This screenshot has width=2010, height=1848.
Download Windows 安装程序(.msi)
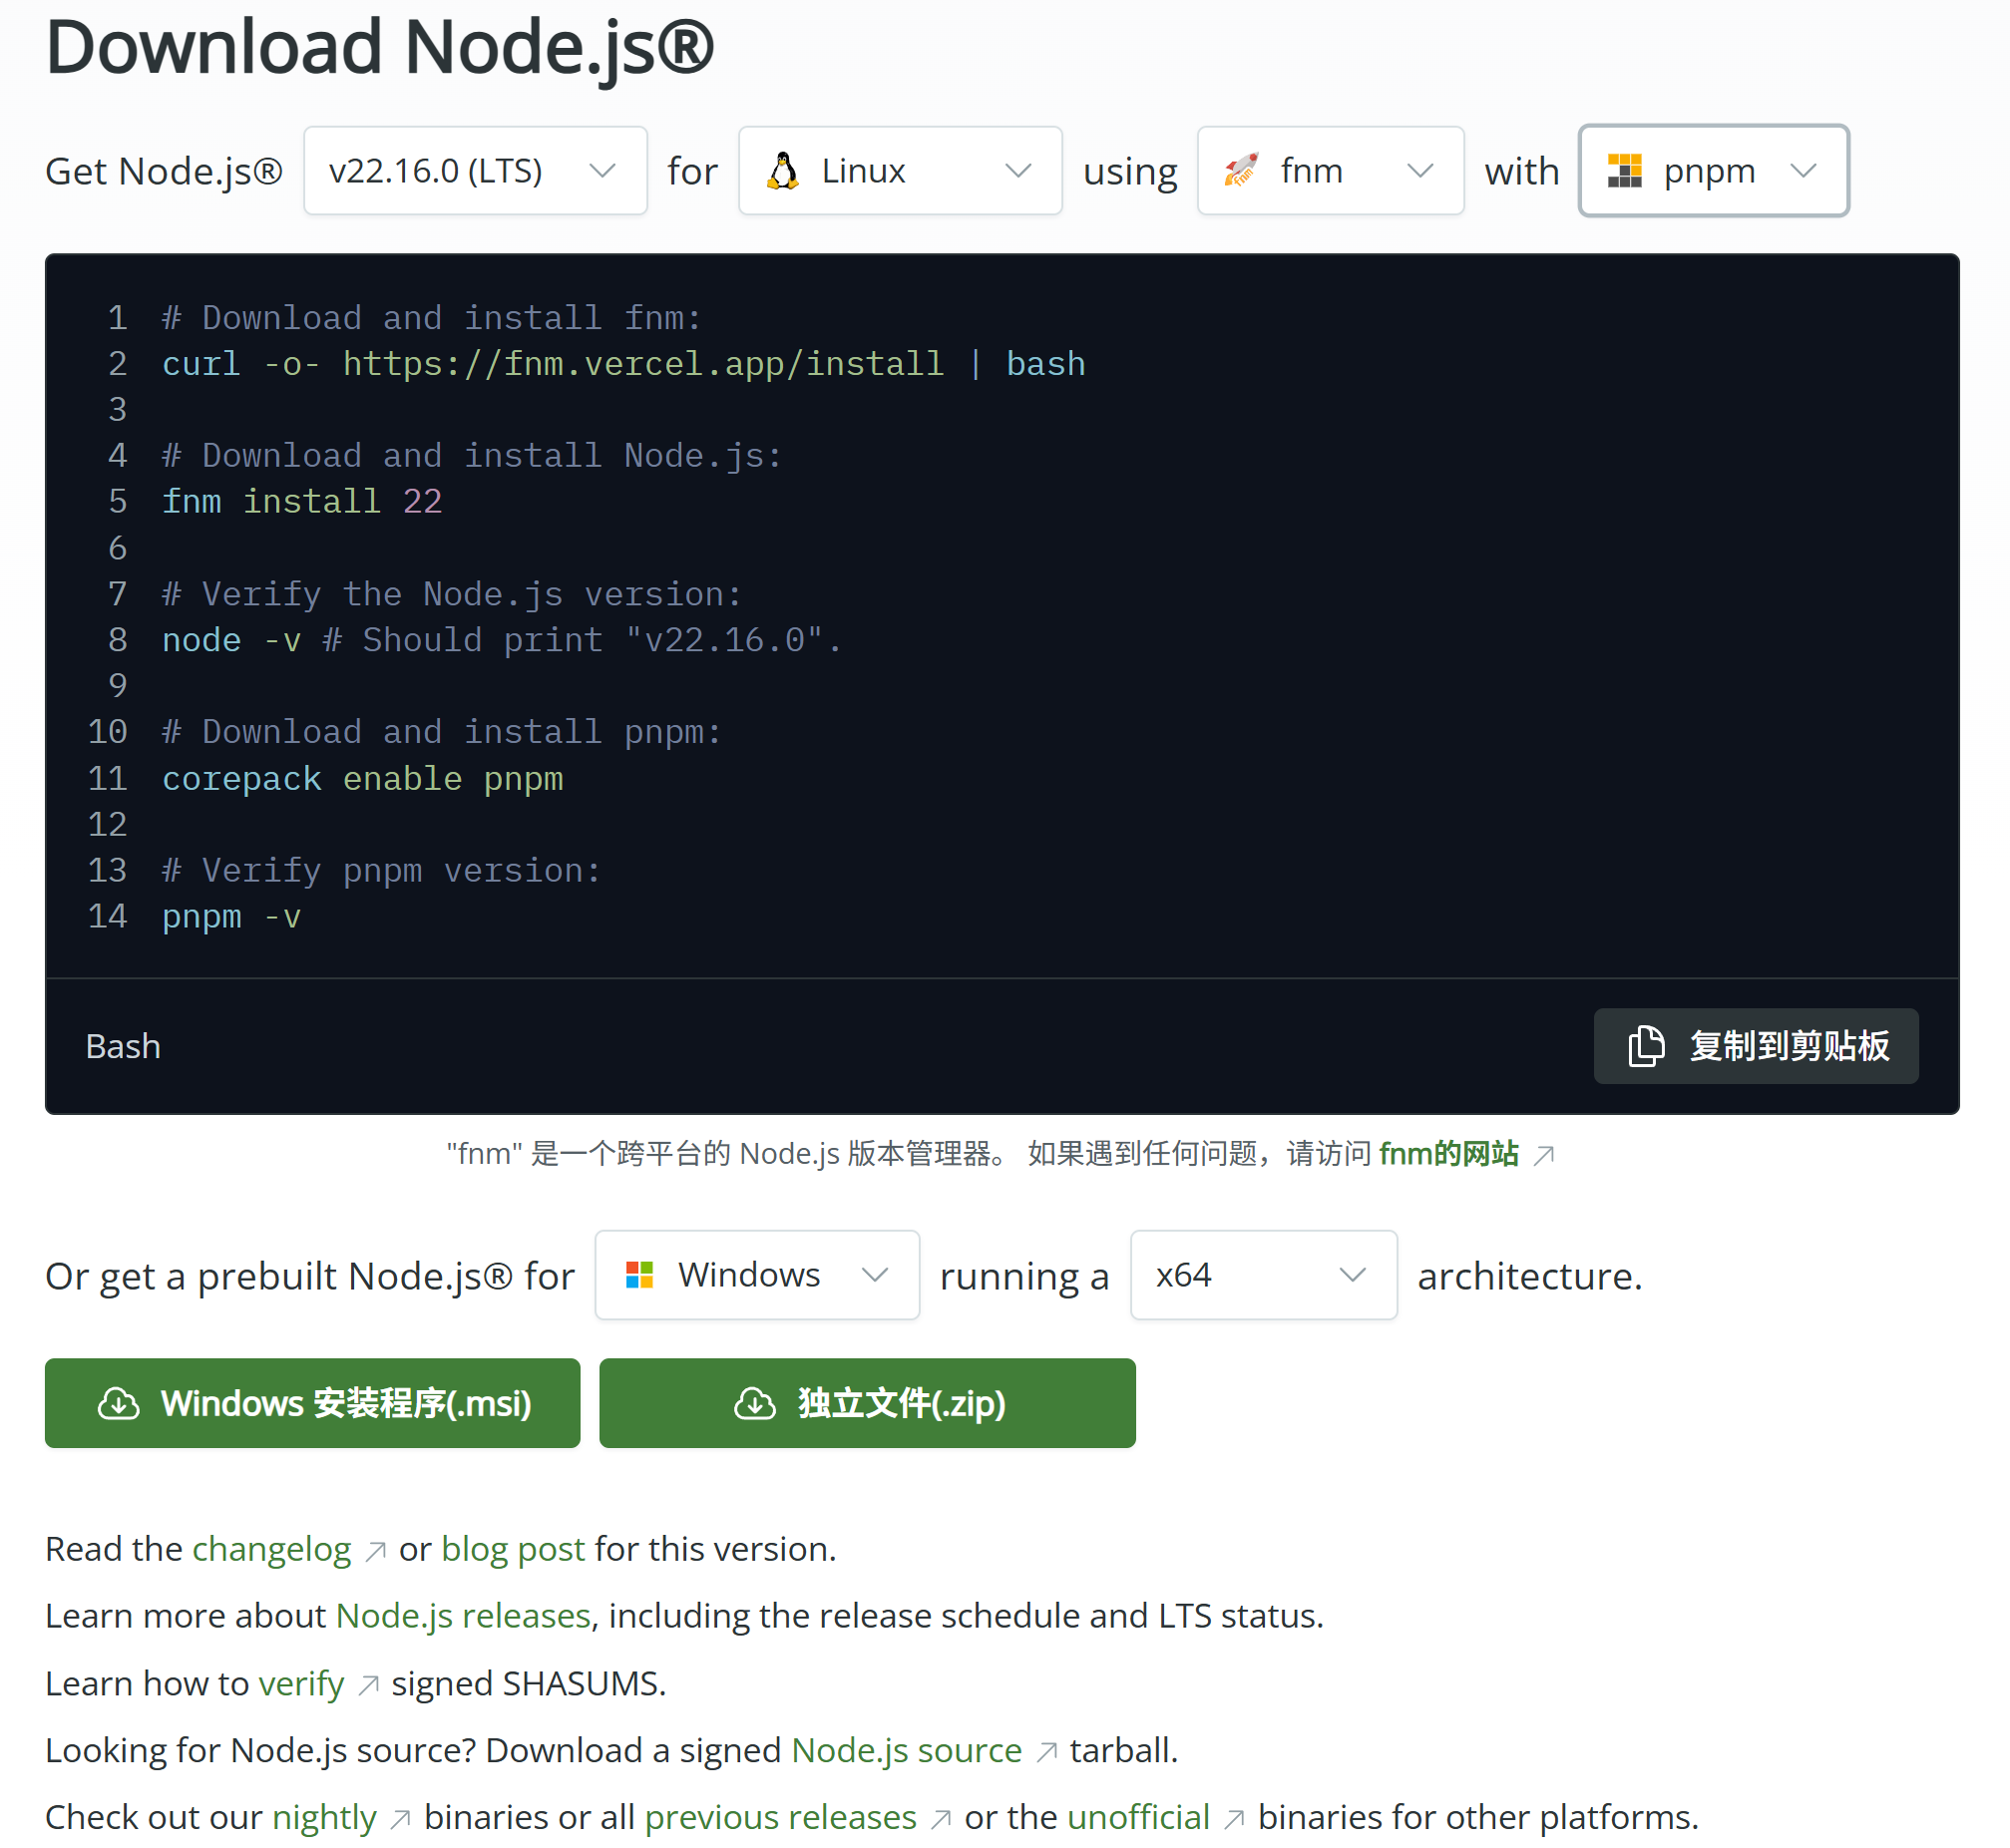(312, 1403)
